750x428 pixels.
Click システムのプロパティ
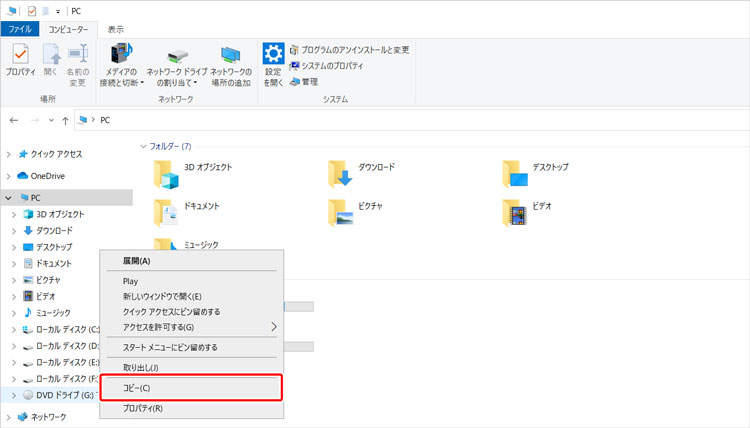pyautogui.click(x=327, y=66)
